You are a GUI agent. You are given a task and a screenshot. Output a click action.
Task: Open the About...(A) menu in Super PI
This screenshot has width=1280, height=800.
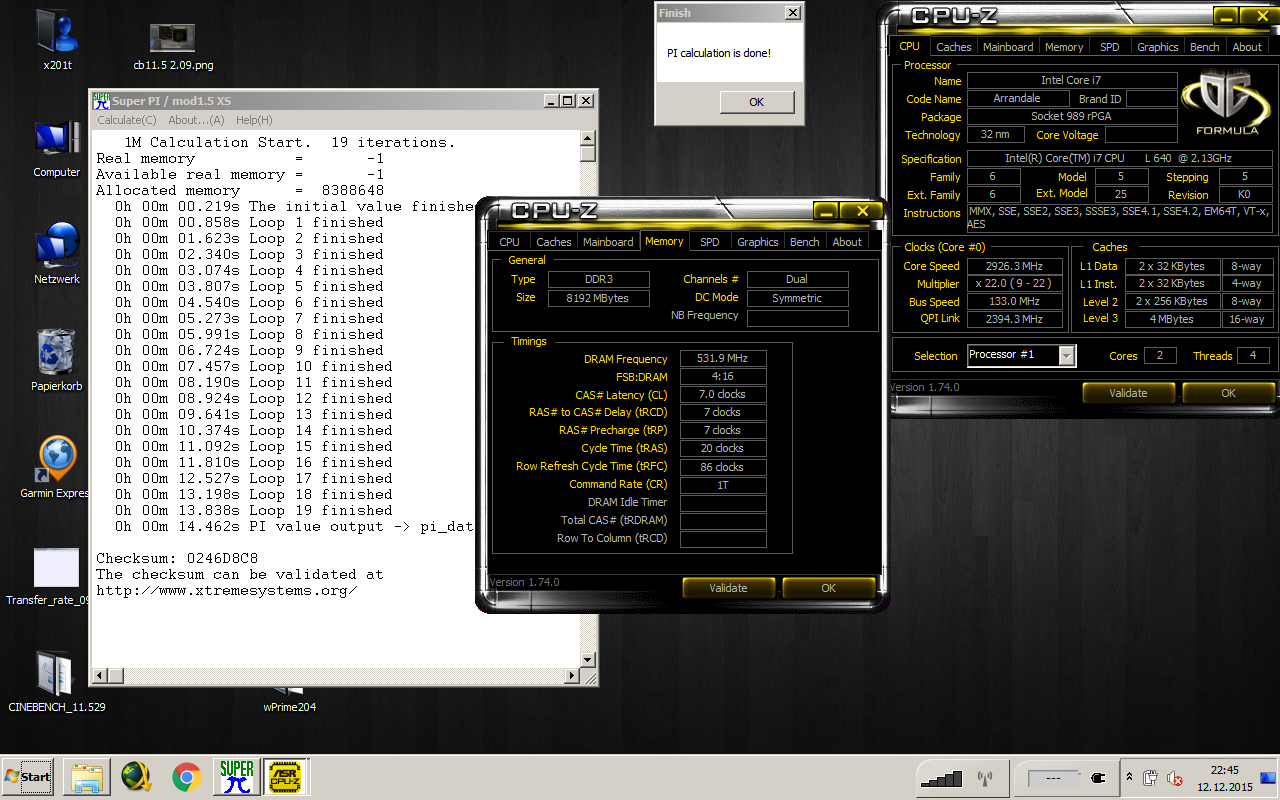(x=196, y=120)
